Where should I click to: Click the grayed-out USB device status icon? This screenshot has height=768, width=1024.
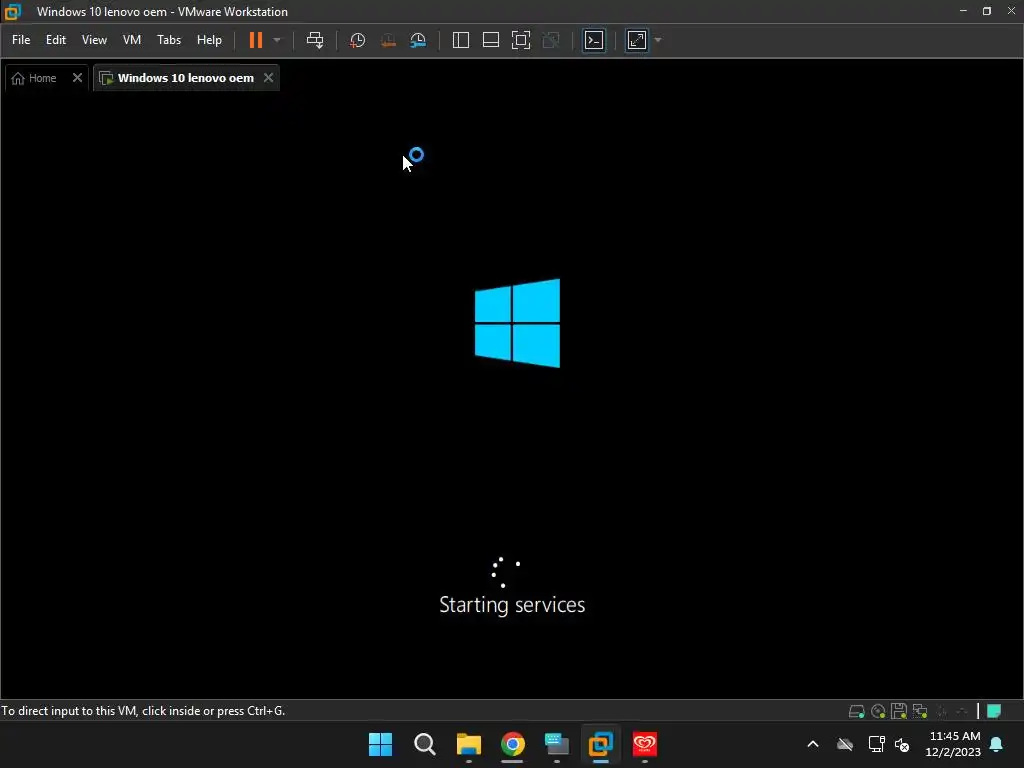(942, 711)
